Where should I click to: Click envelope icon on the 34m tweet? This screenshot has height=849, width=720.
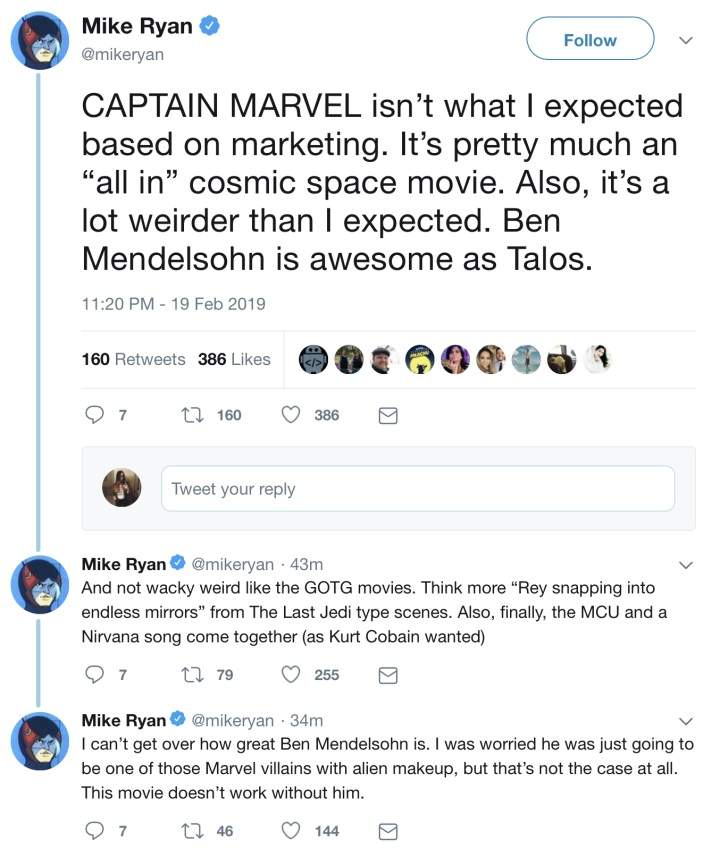tap(388, 830)
